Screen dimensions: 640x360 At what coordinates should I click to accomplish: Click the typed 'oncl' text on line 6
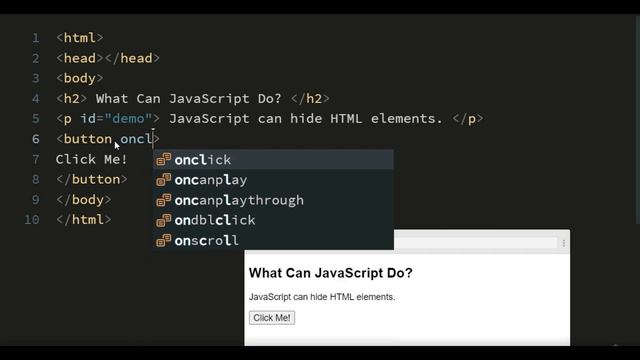pos(136,139)
